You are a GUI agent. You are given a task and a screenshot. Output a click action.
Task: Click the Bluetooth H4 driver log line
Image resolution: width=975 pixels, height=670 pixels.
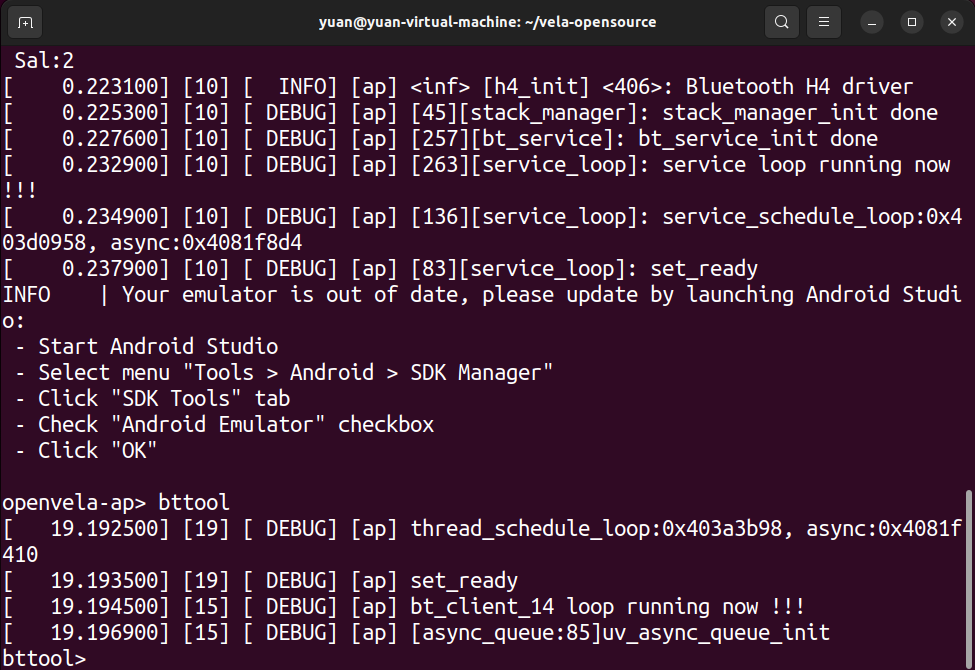[x=450, y=86]
